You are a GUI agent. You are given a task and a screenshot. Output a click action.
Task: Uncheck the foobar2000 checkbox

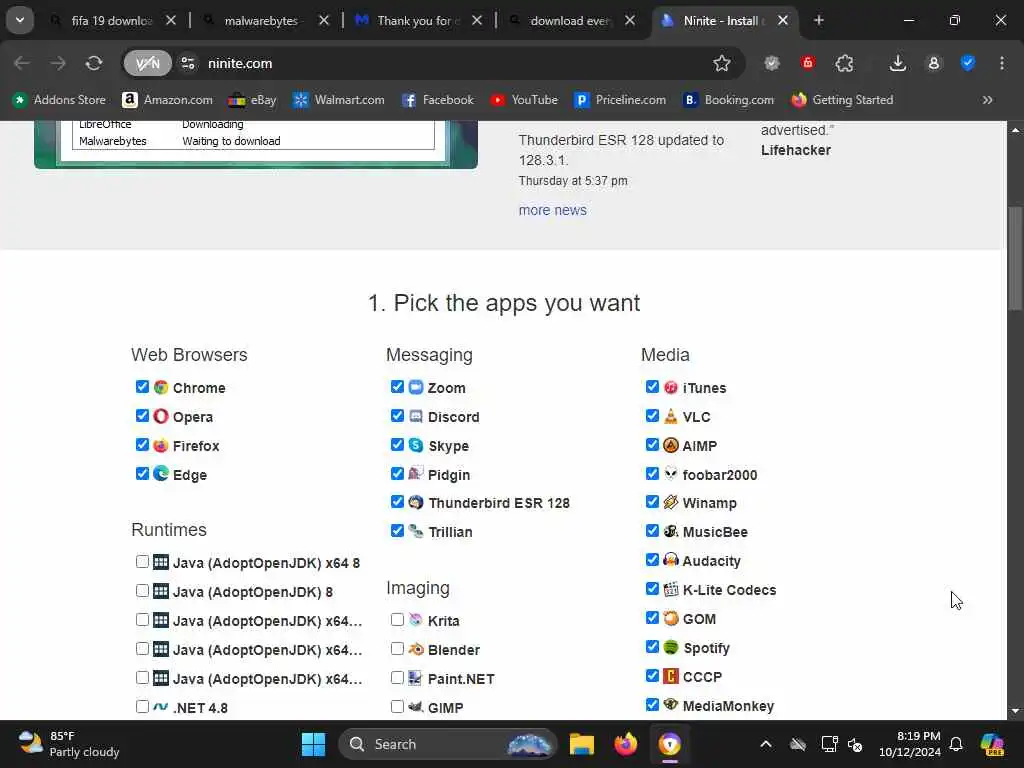[x=652, y=473]
